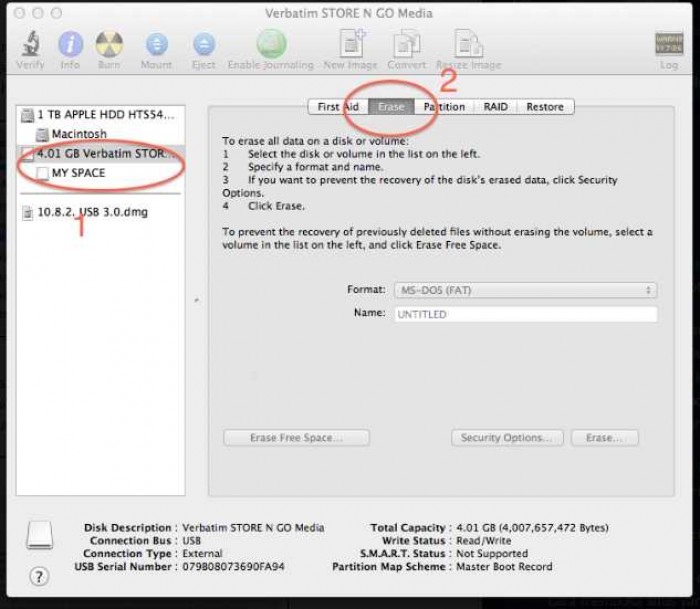
Task: Click the Macintosh volume icon
Action: (42, 134)
